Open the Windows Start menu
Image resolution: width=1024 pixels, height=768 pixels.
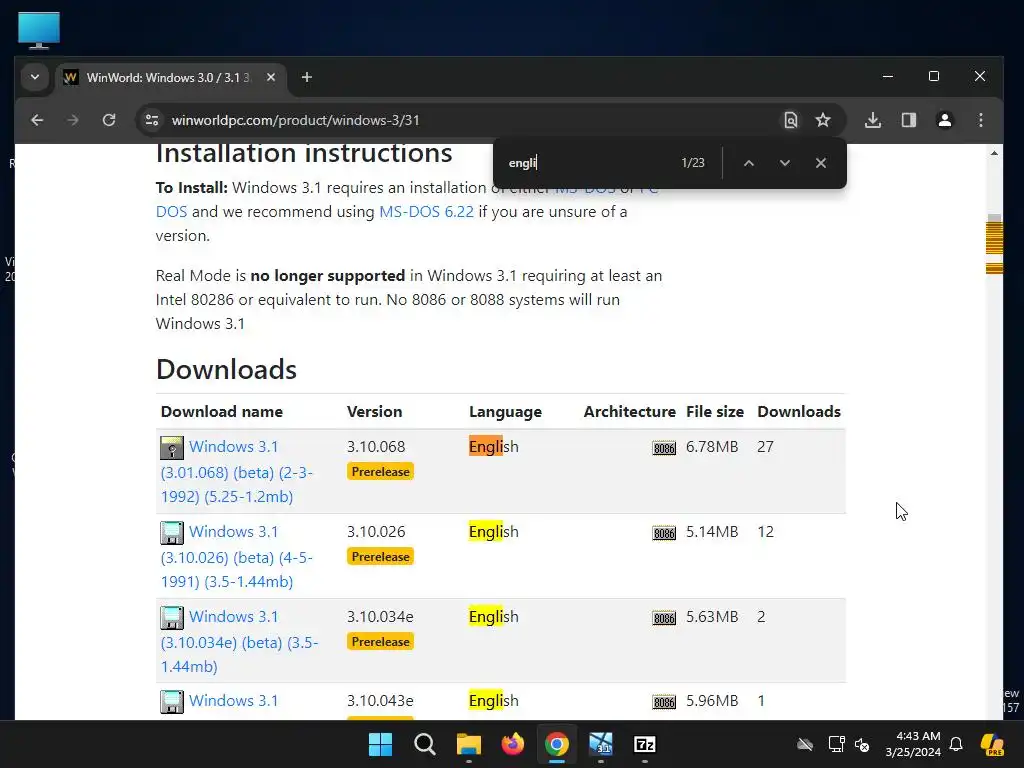380,744
